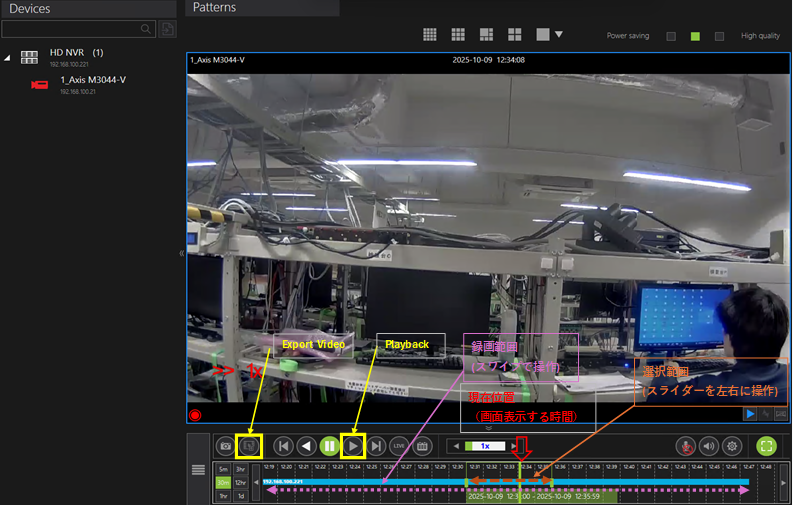Collapse the HD NVR tree node
The height and width of the screenshot is (510, 799).
coord(8,57)
